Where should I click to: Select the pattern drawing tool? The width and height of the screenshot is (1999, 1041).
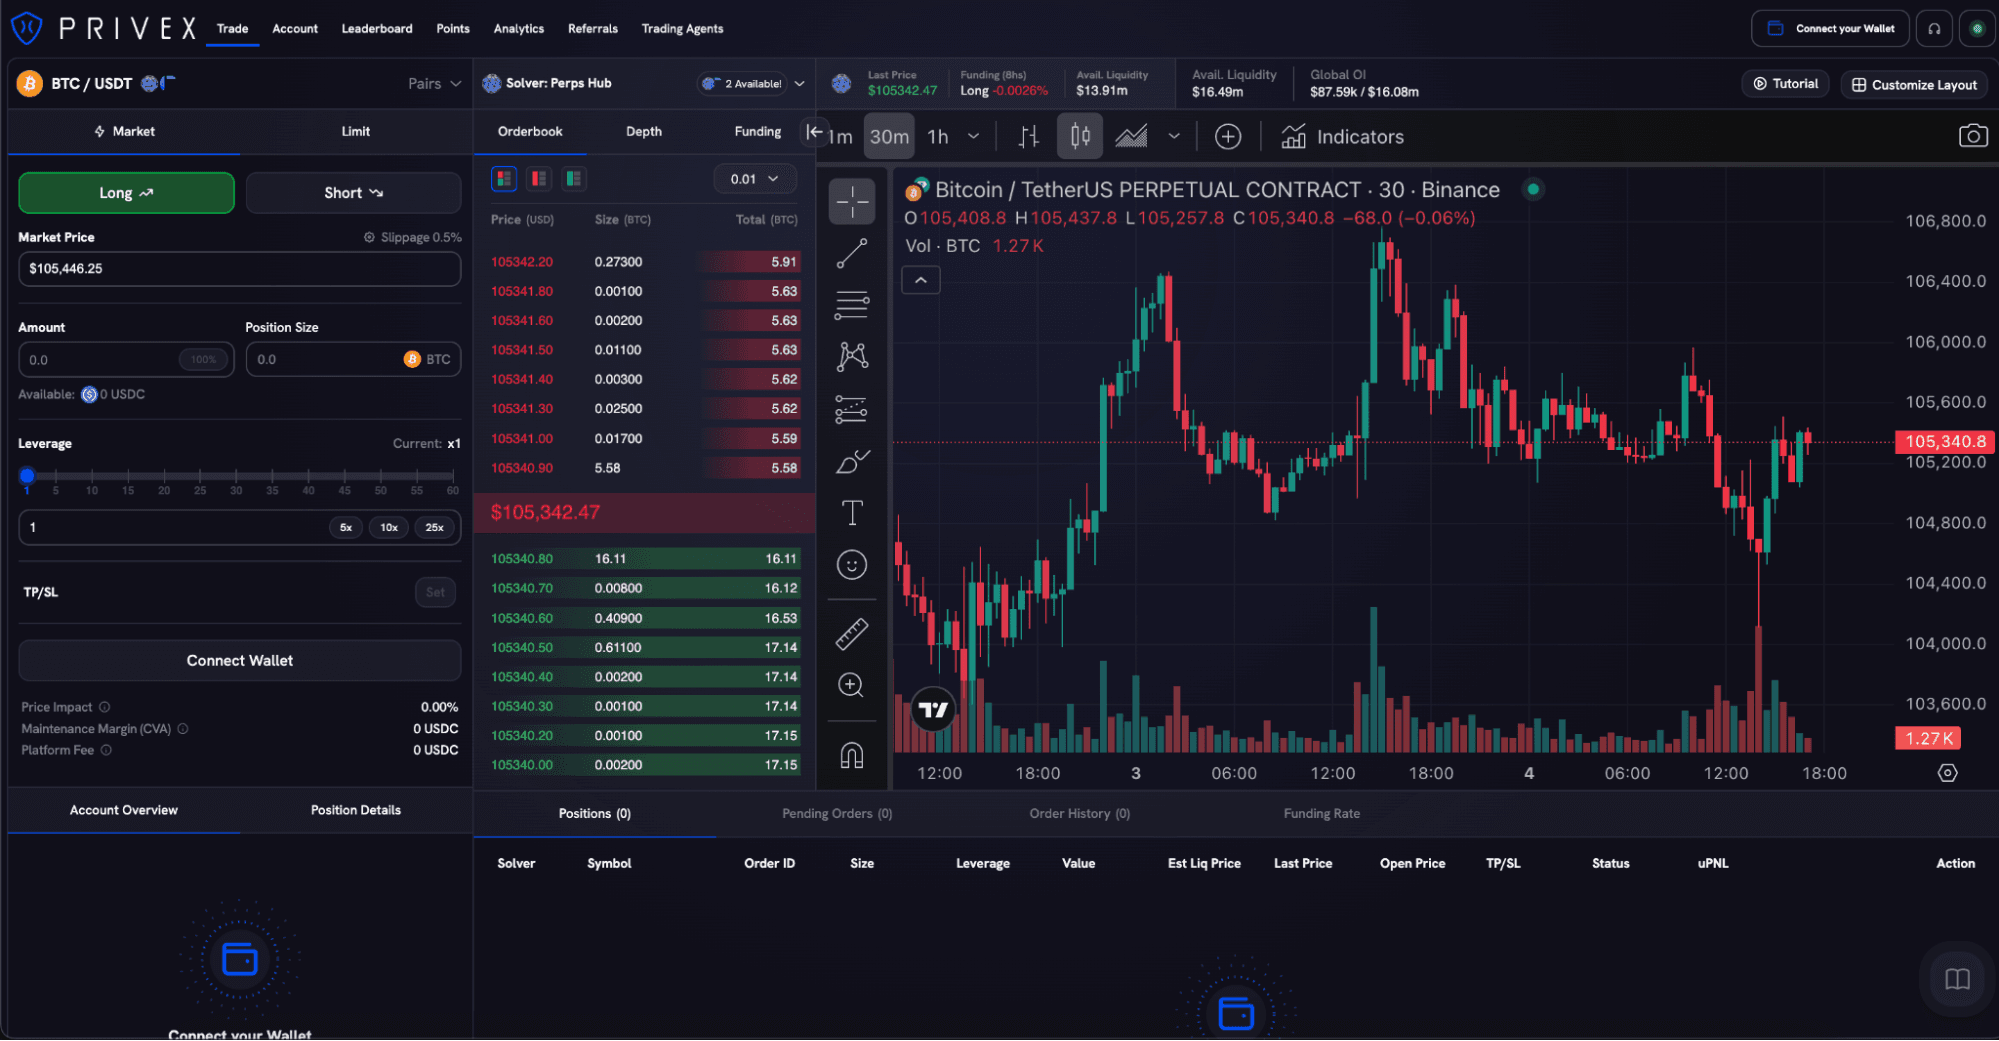coord(851,357)
